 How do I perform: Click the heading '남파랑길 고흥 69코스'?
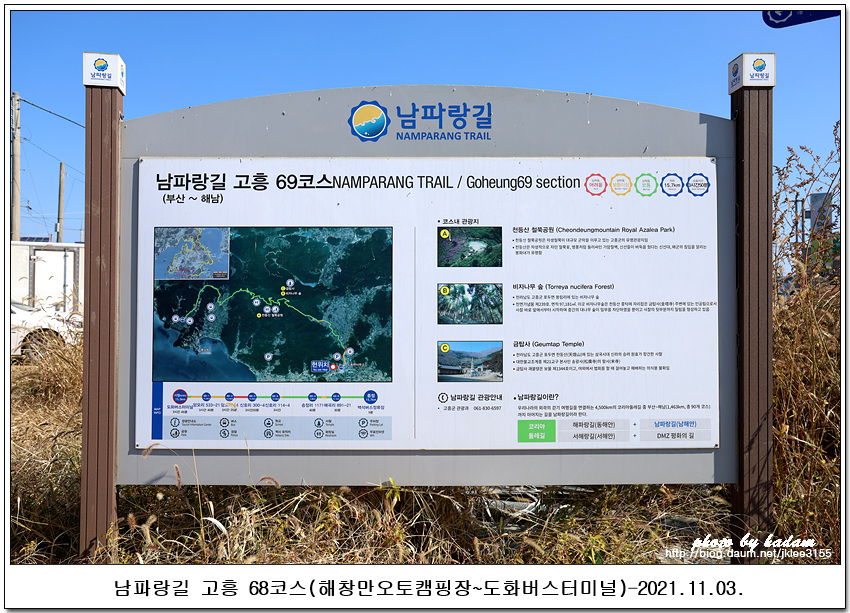243,182
